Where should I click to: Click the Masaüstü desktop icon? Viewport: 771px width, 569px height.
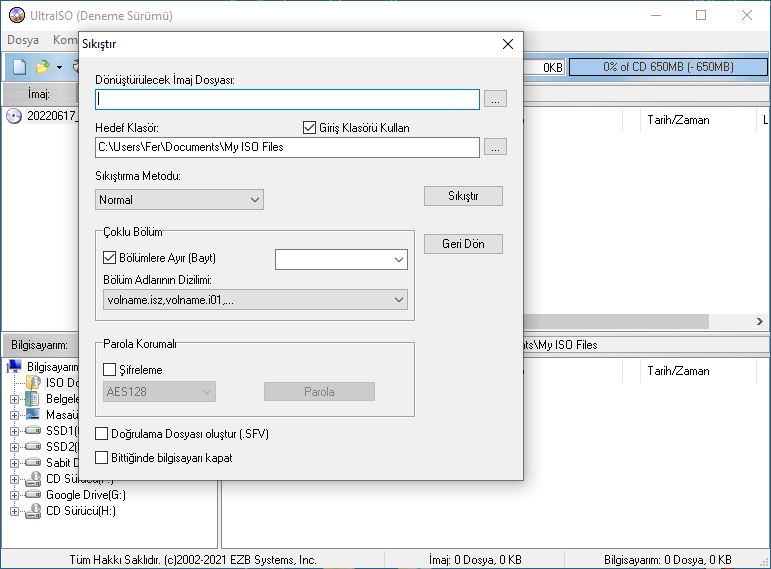(x=32, y=414)
